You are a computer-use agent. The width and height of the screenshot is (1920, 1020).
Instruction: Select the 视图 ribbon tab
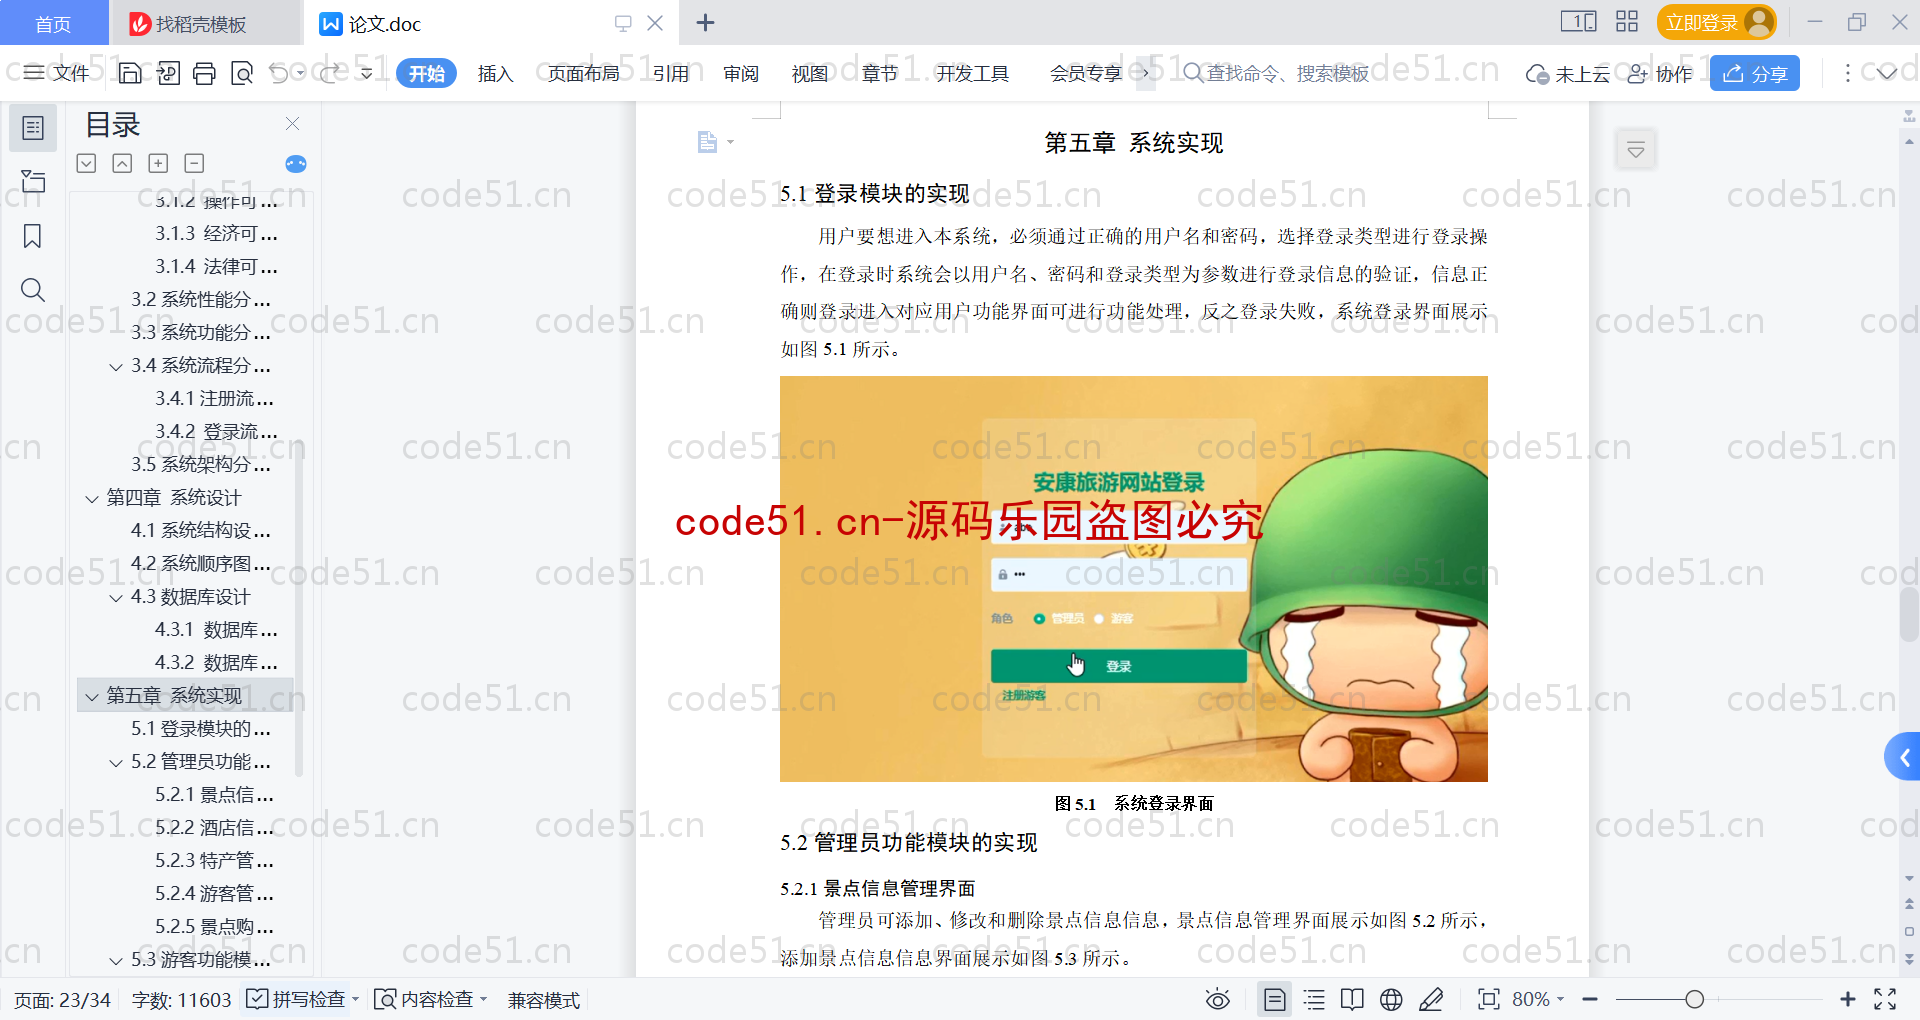(x=810, y=73)
